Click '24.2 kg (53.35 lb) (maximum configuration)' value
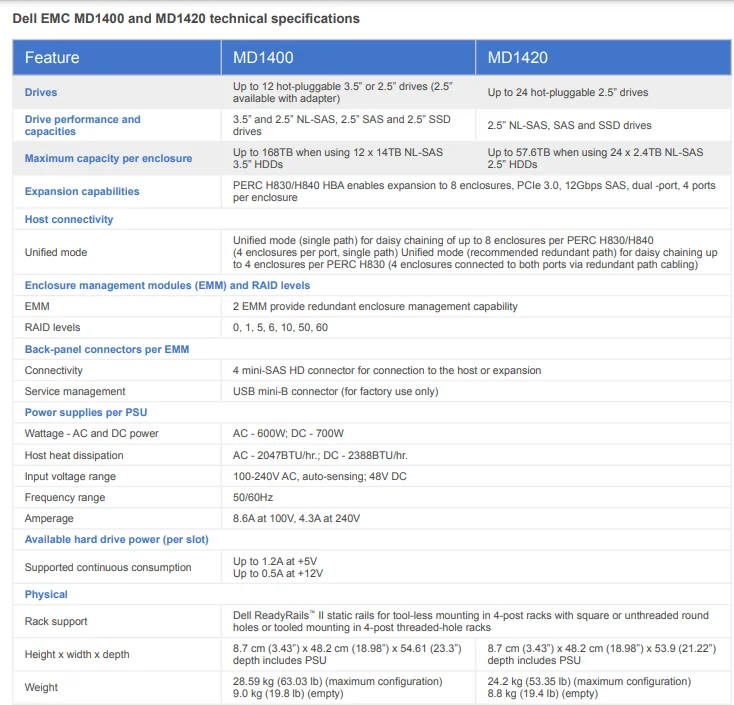Screen dimensions: 734x705 589,681
